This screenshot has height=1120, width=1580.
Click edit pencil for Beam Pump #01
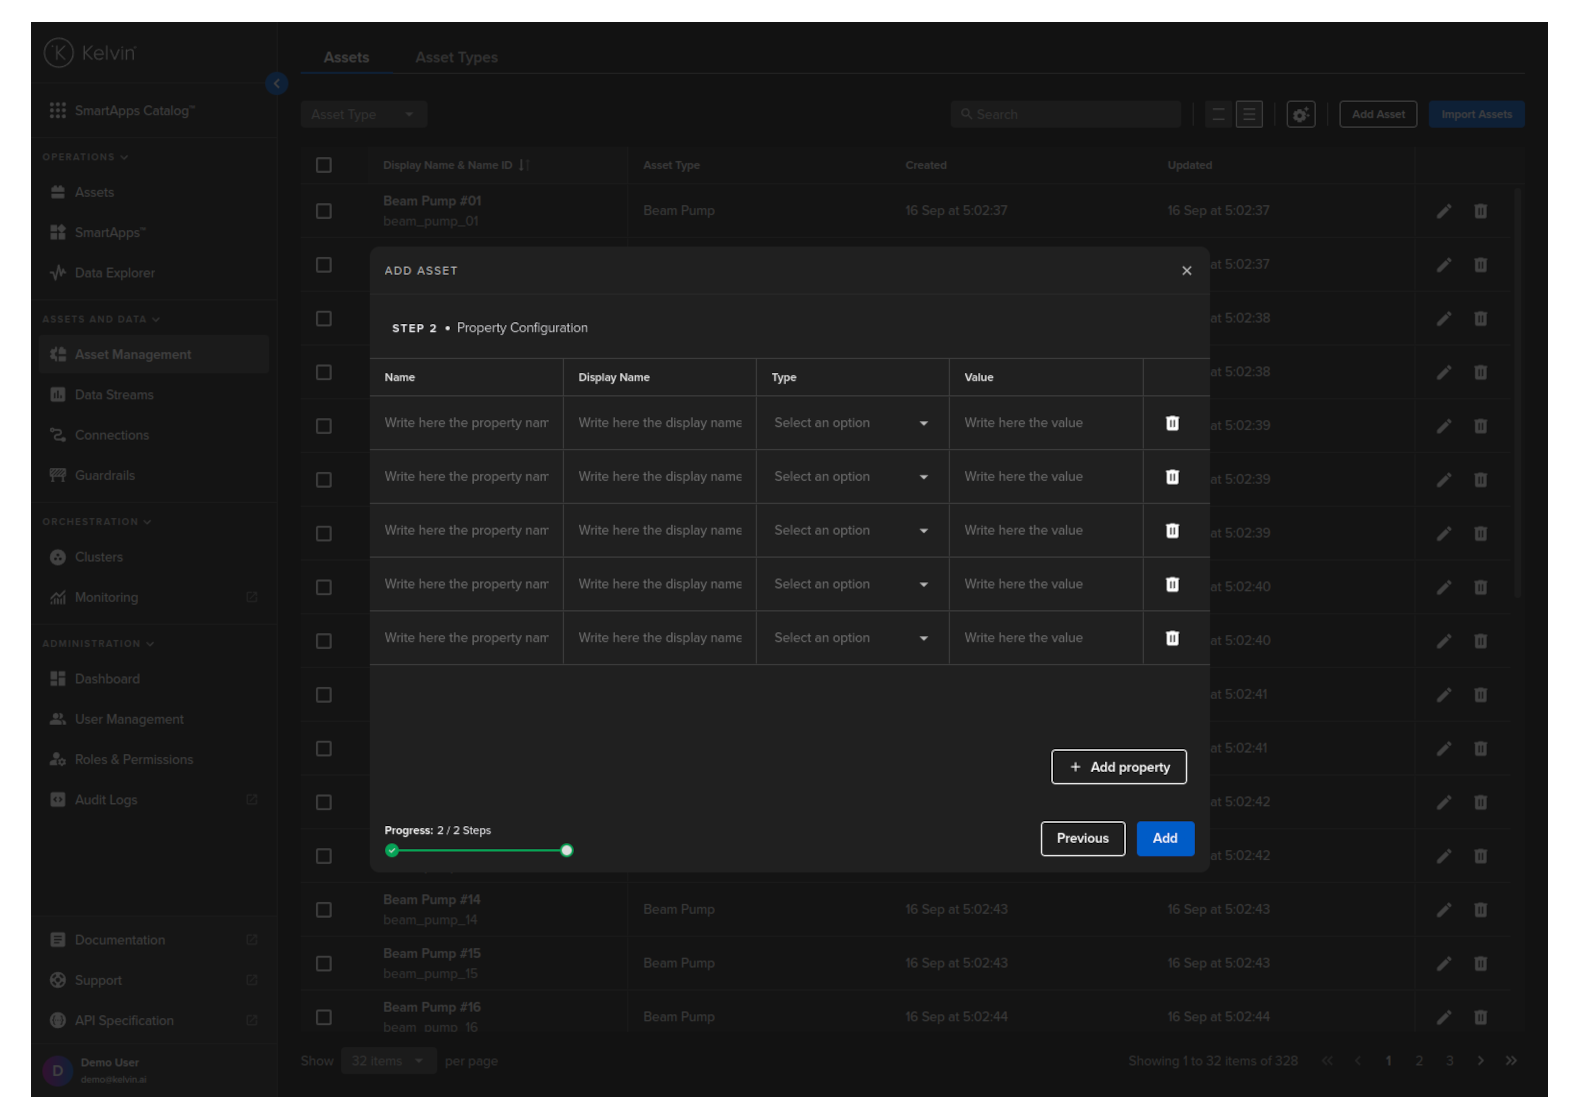[1443, 211]
